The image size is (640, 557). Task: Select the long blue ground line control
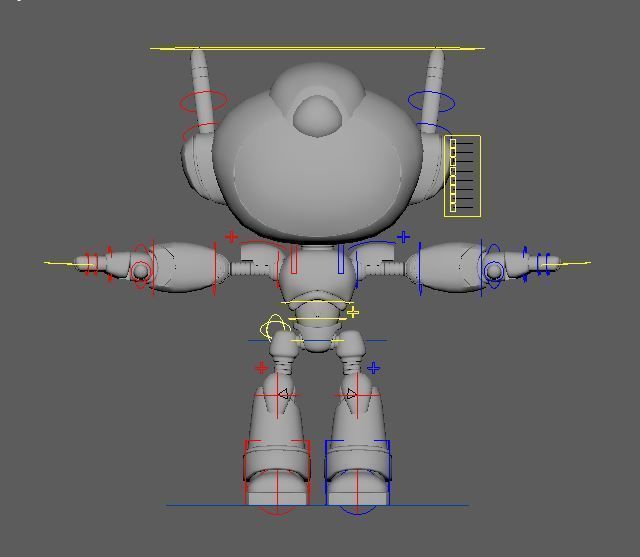[317, 506]
